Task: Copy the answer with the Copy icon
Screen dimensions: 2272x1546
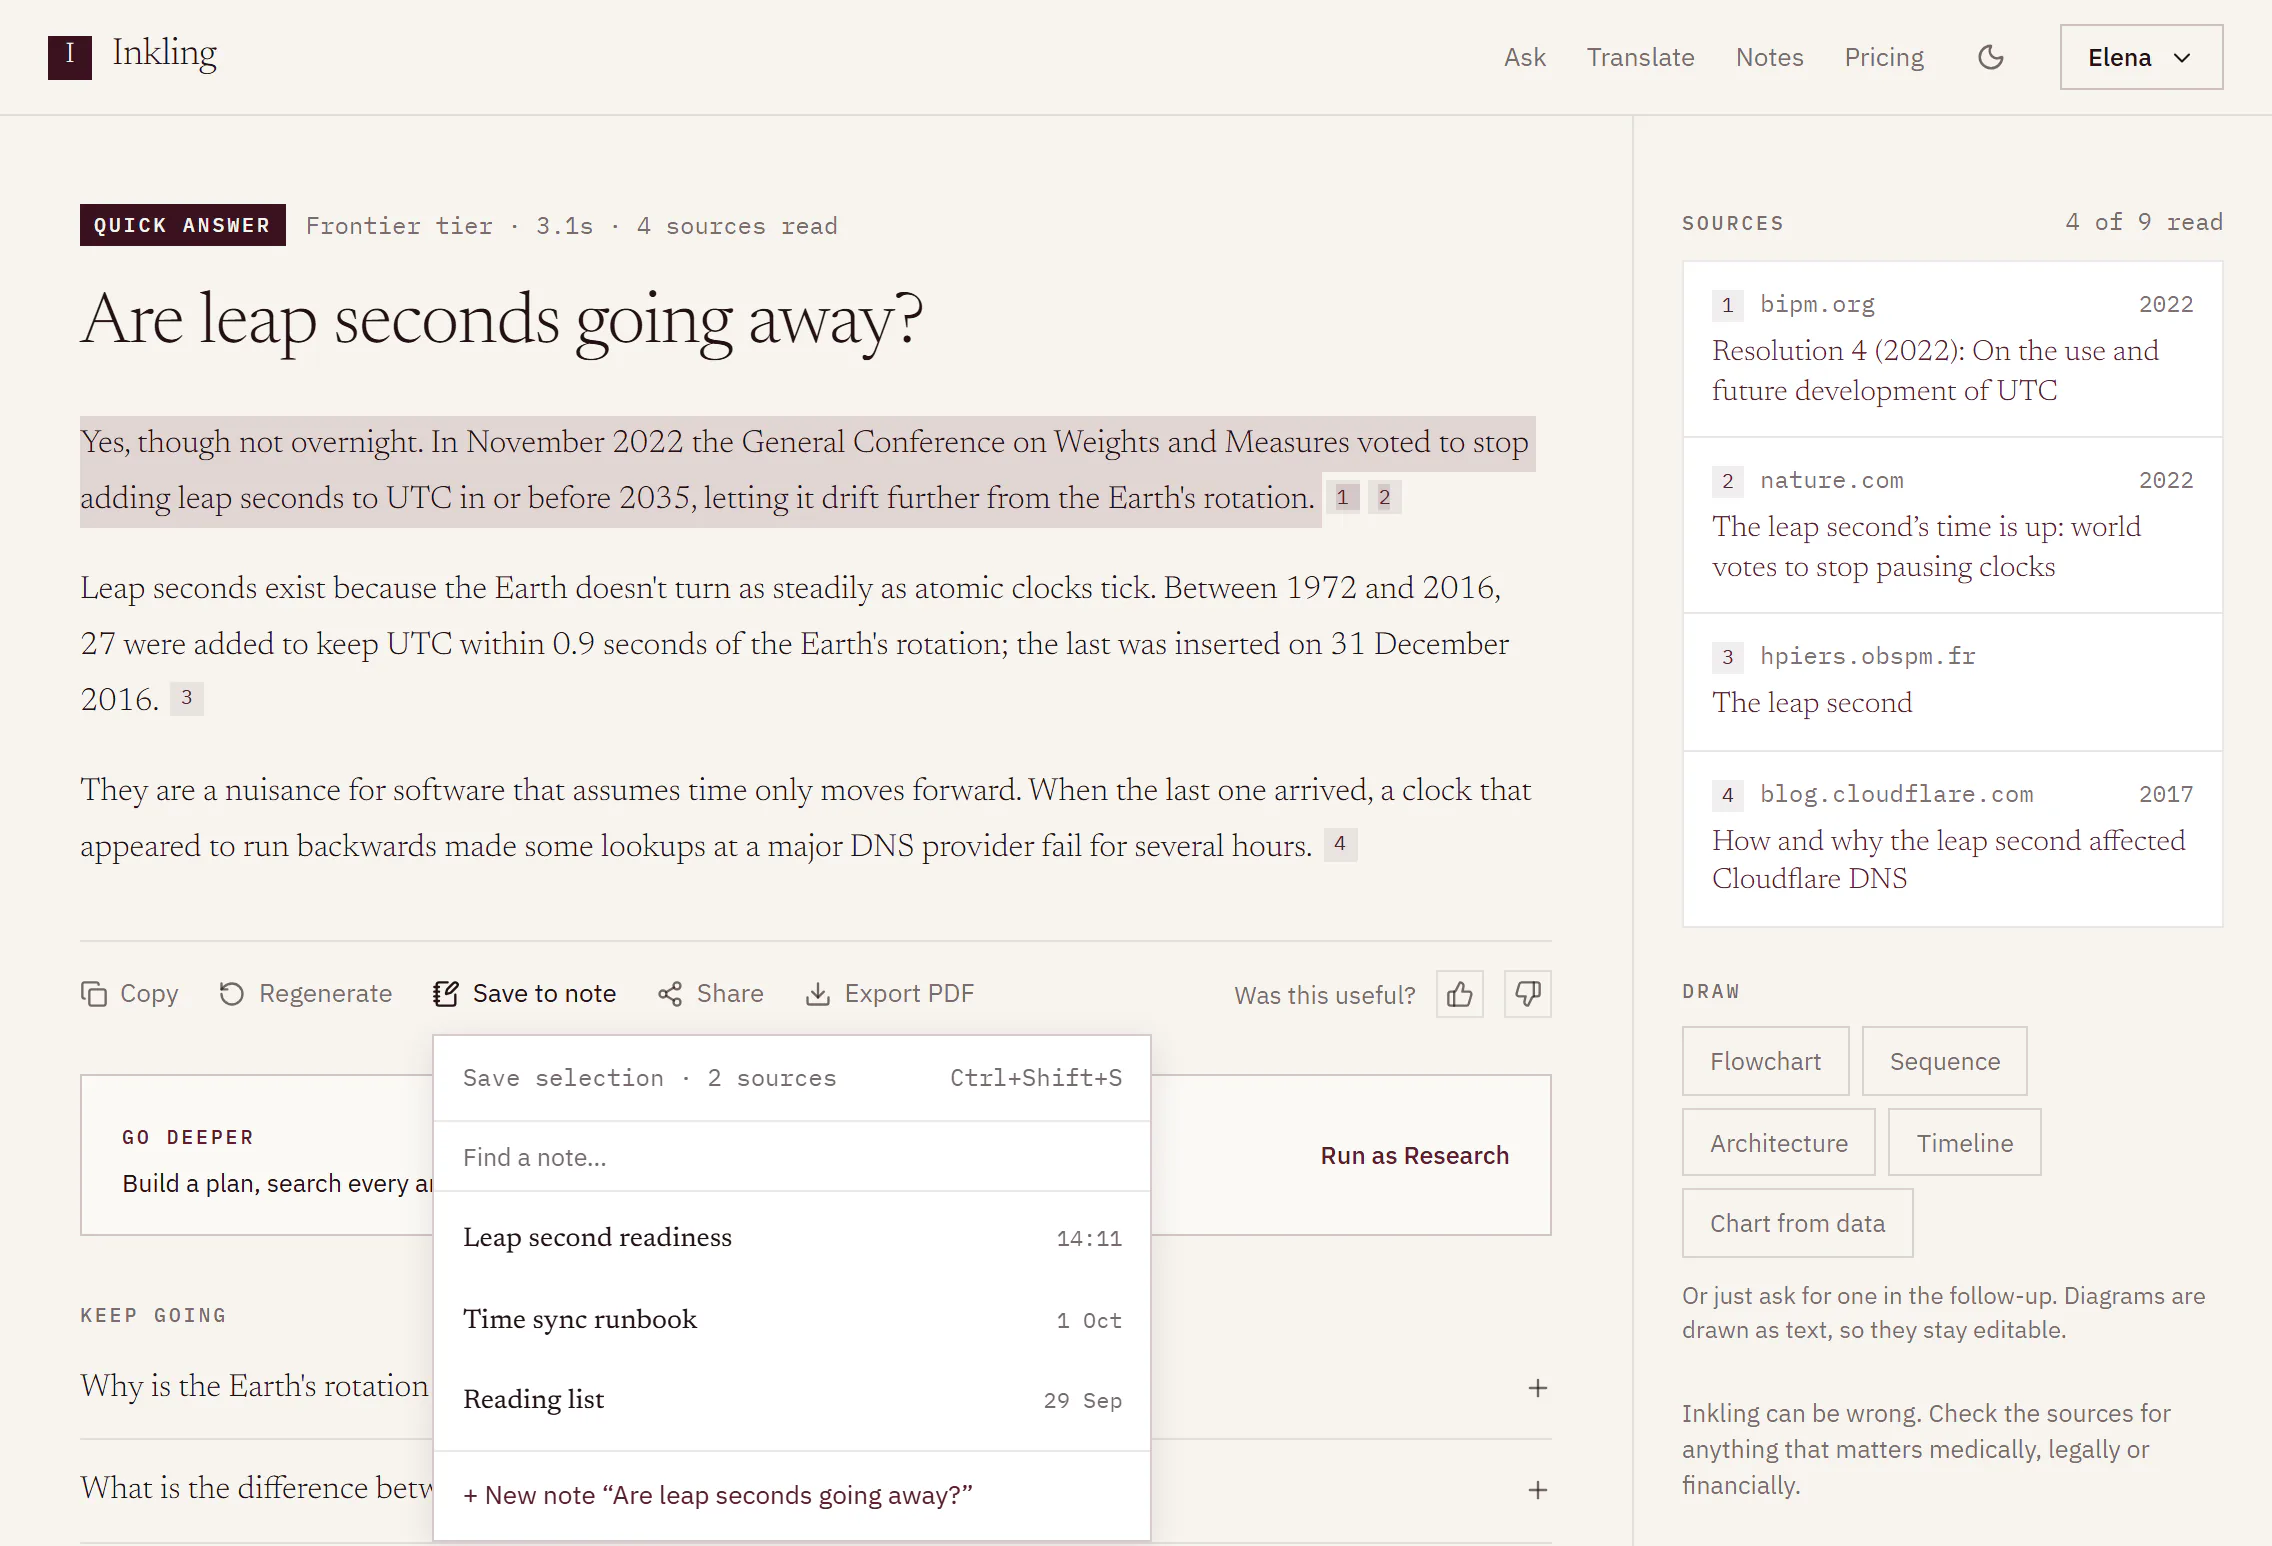Action: coord(94,994)
